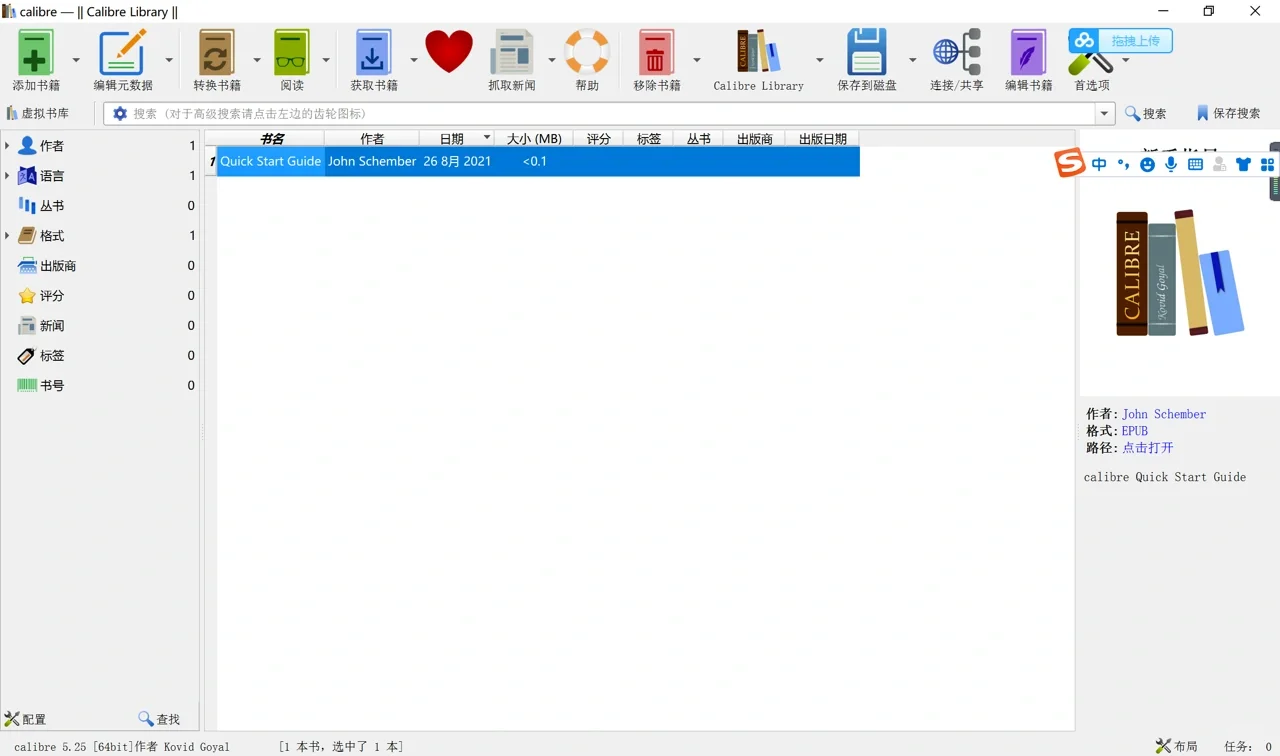
Task: Select 标签 (Tags) in tag browser
Action: click(52, 356)
